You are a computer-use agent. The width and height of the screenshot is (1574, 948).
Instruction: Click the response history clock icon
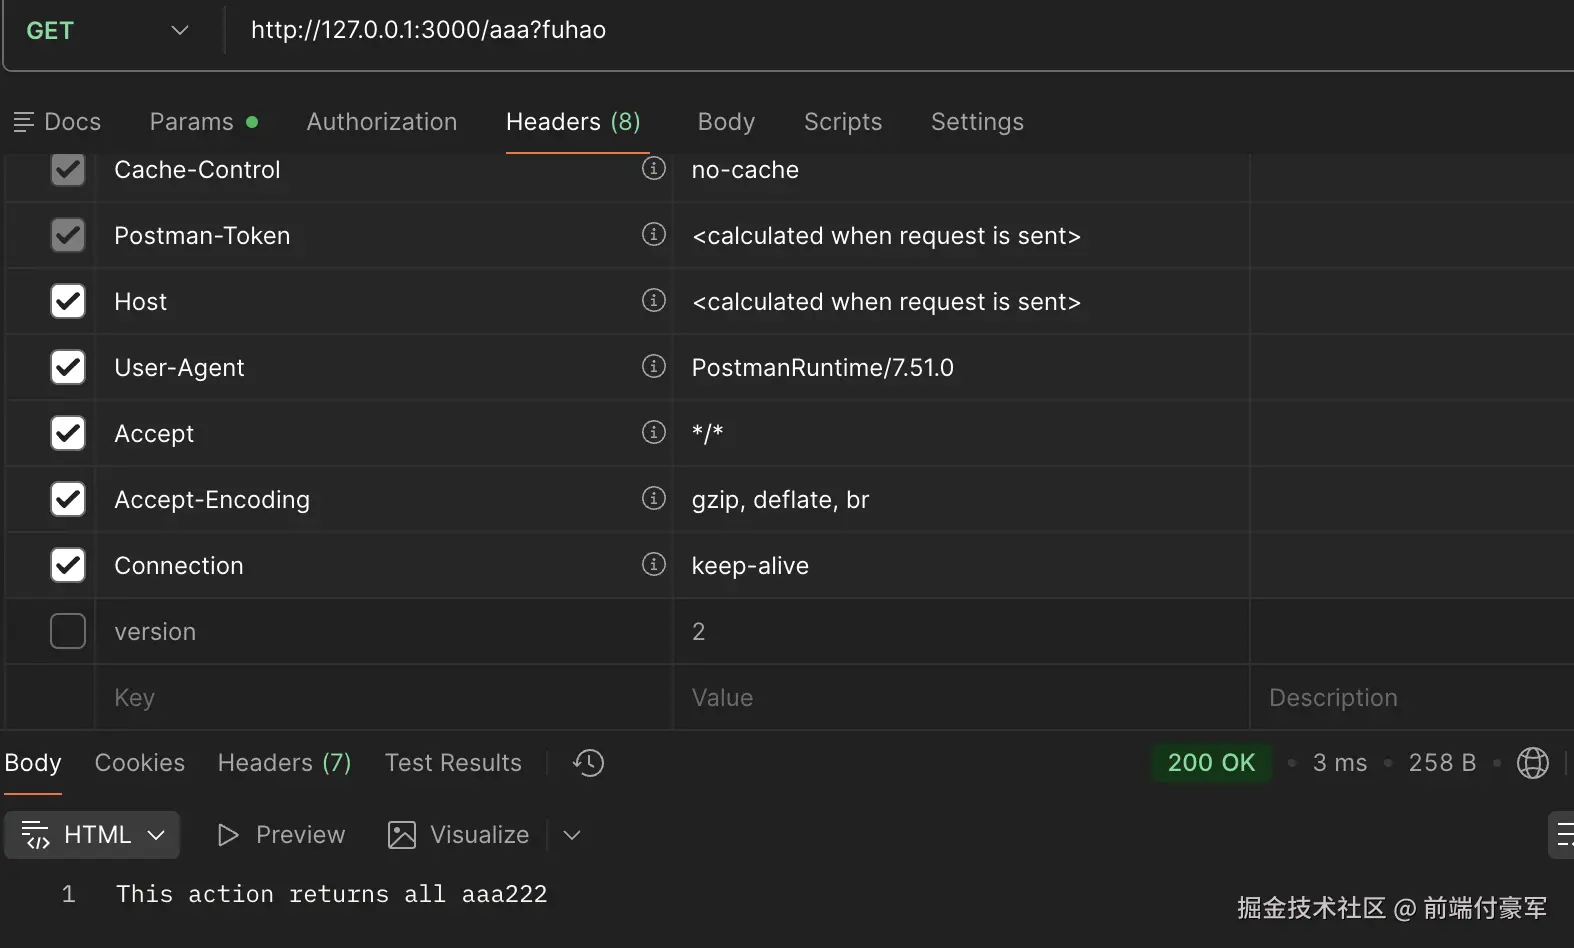588,763
